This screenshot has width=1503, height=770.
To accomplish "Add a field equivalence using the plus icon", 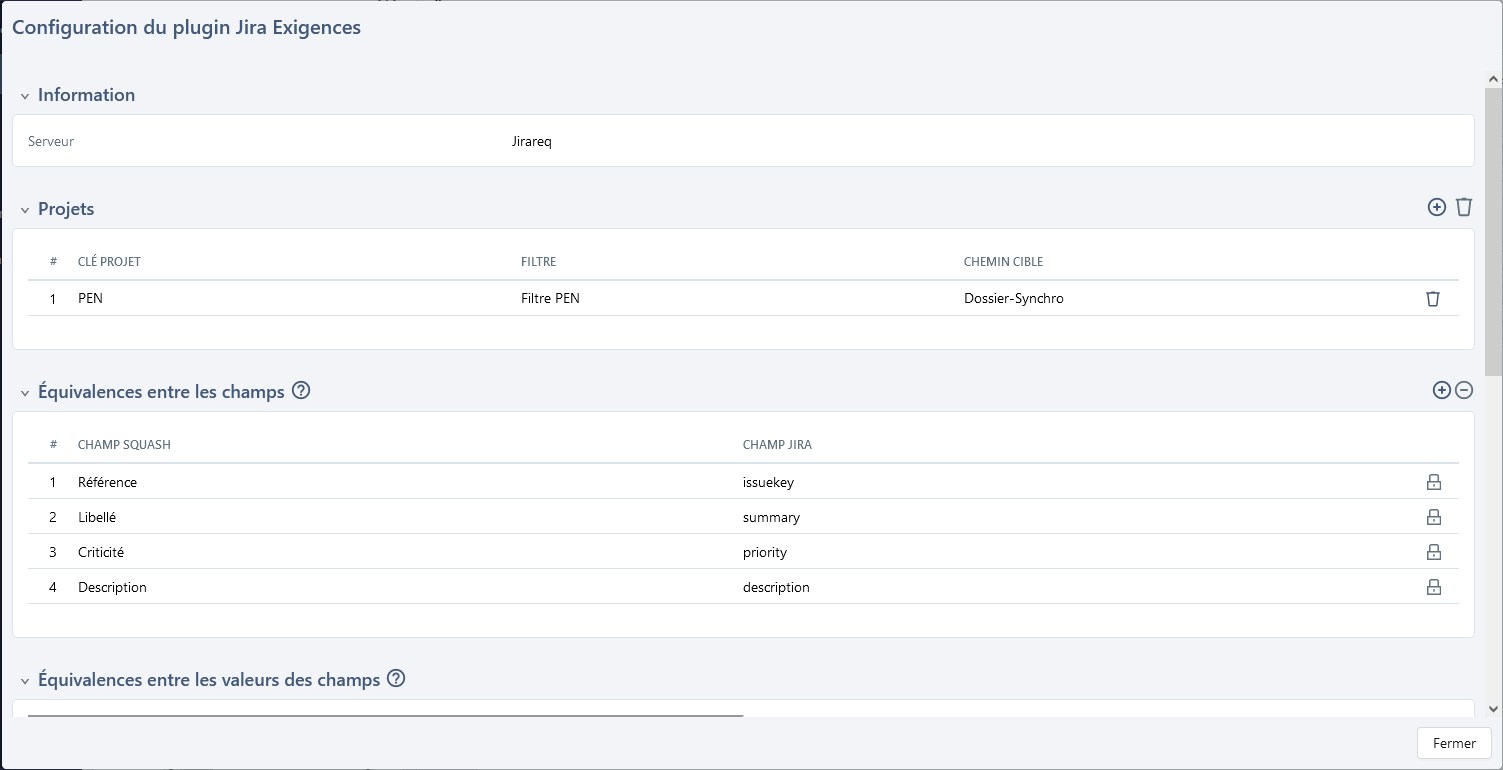I will [x=1442, y=390].
